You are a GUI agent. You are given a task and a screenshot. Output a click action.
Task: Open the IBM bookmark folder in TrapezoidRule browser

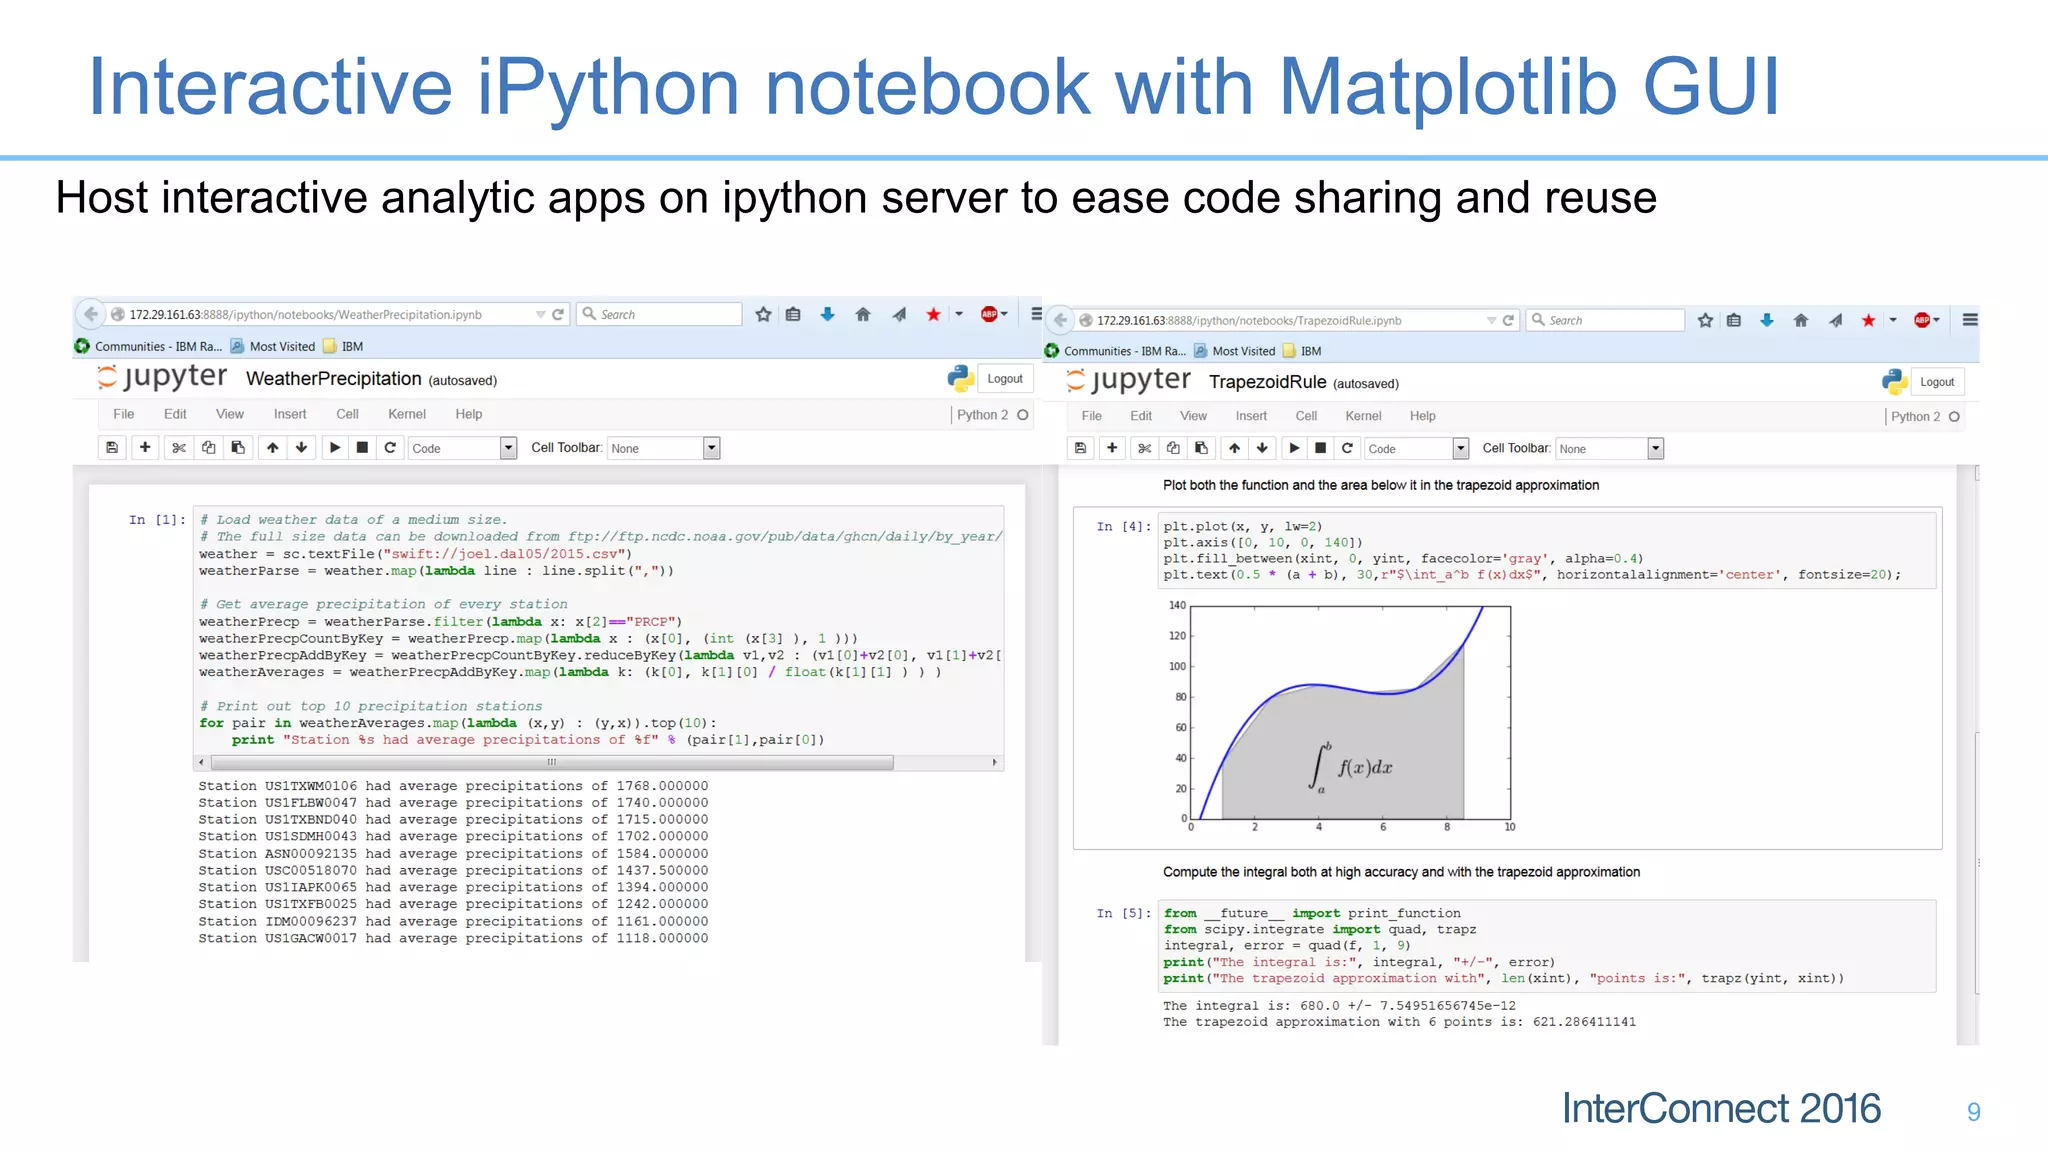(1302, 351)
